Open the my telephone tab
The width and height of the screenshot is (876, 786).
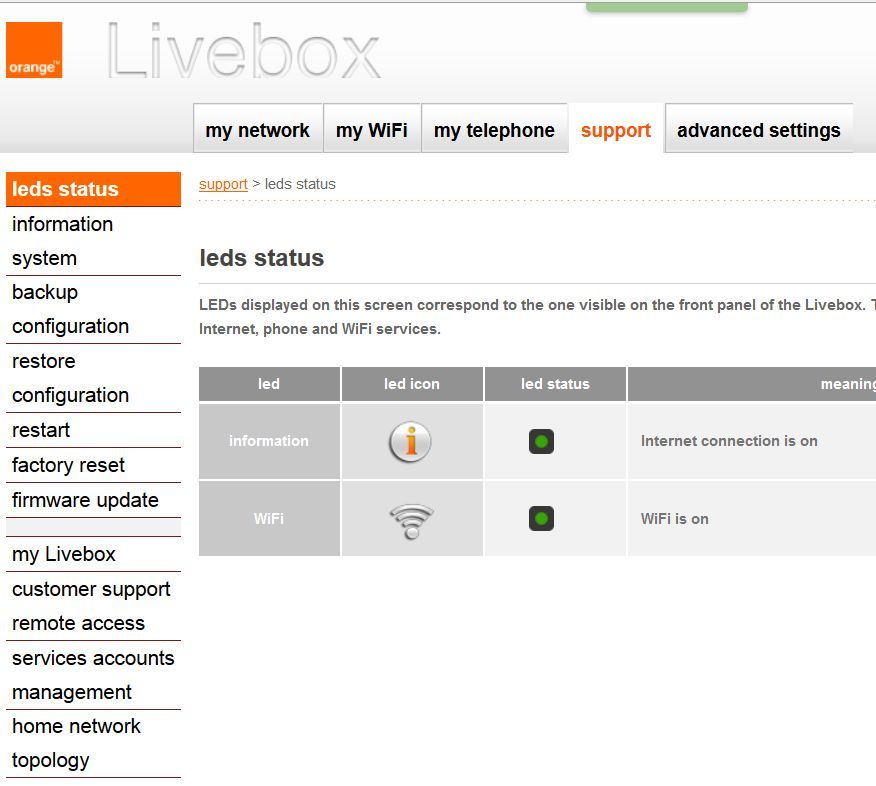pyautogui.click(x=494, y=129)
